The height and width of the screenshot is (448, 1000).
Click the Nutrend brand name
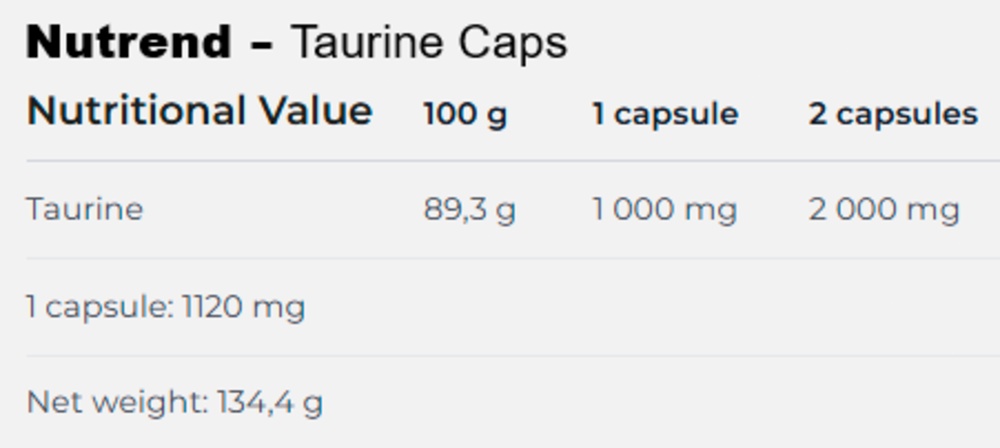pyautogui.click(x=128, y=43)
